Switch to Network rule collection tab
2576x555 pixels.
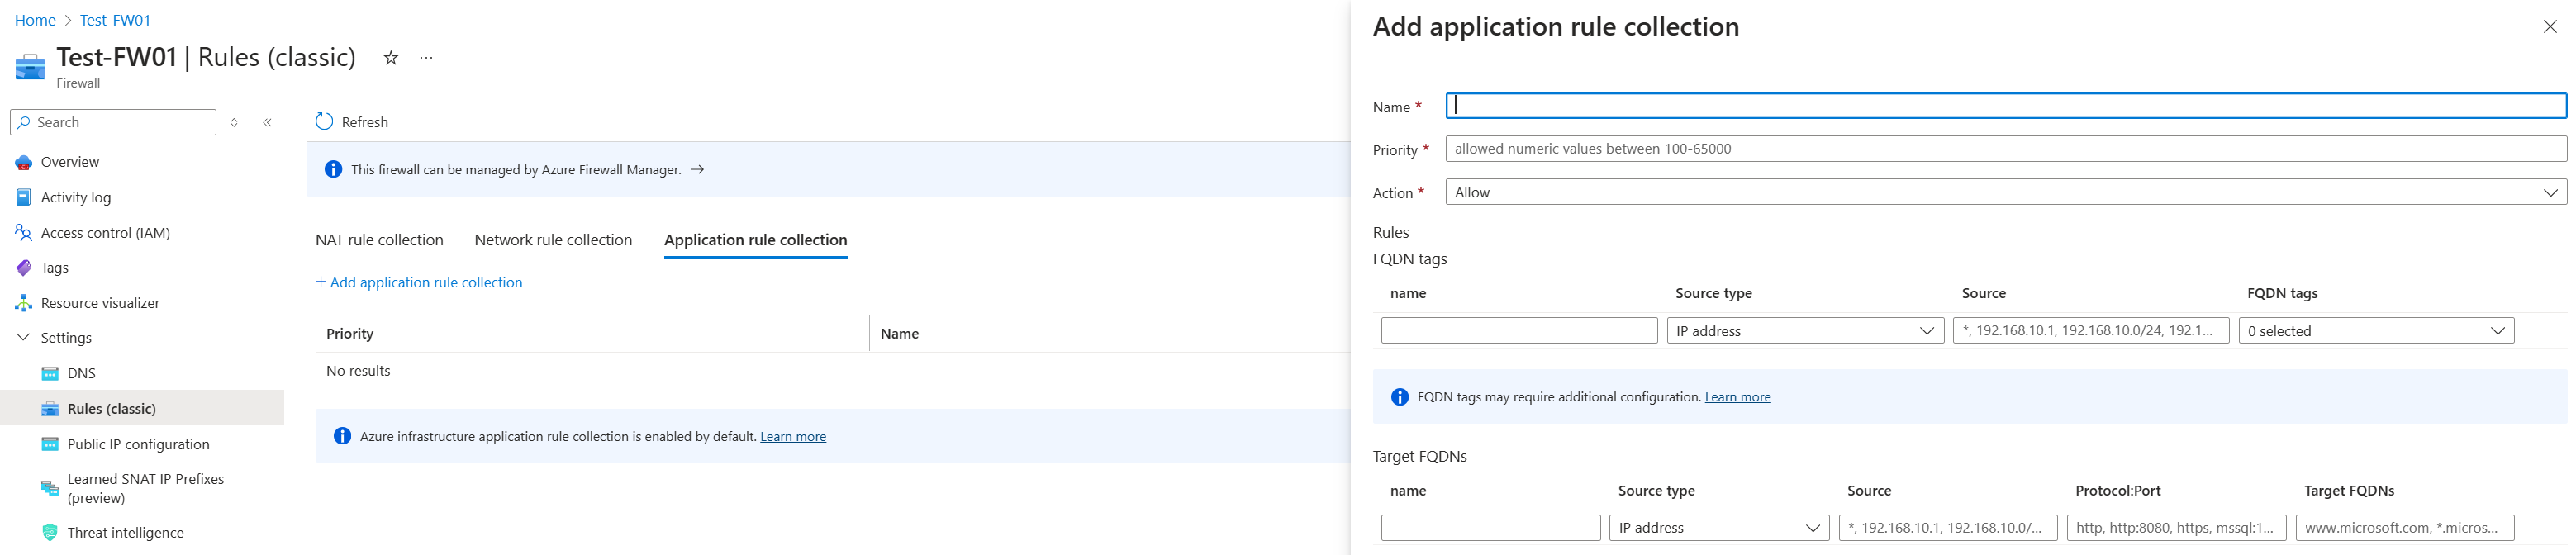(x=553, y=240)
